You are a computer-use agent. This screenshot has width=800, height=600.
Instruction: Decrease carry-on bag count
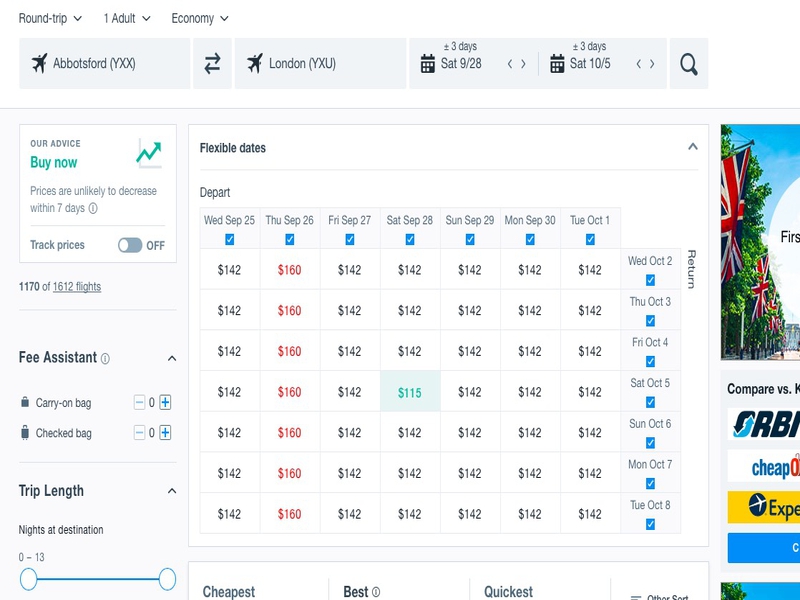[x=139, y=403]
